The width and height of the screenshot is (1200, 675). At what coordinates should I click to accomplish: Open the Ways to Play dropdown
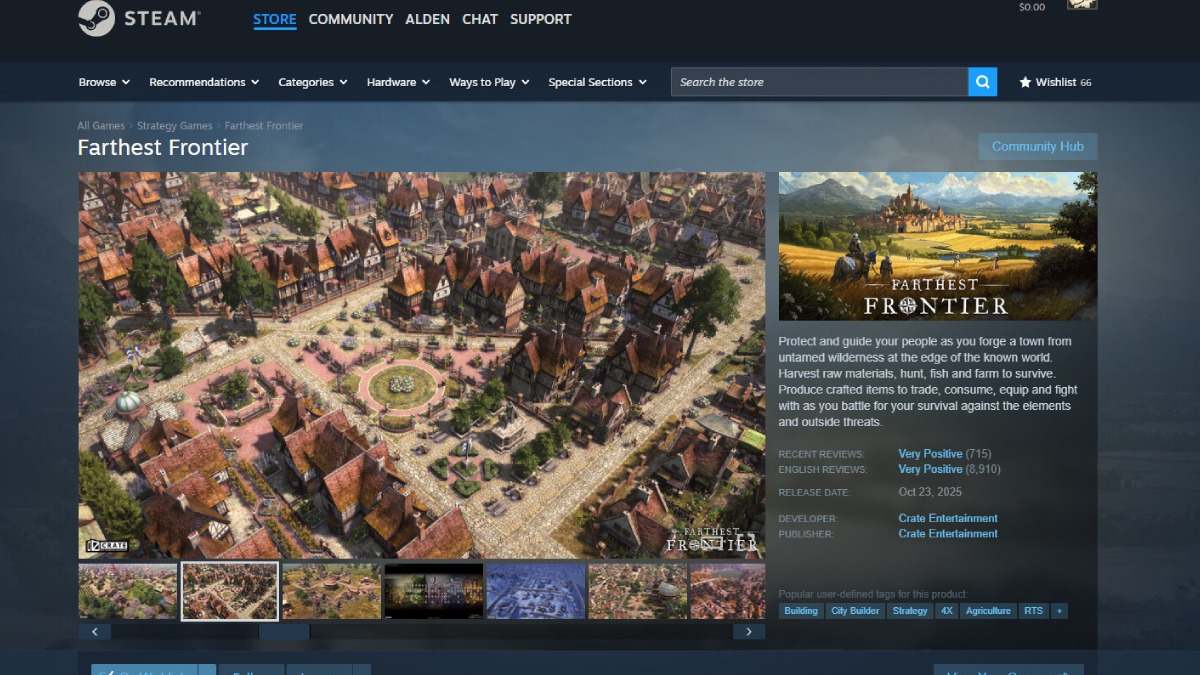tap(489, 82)
